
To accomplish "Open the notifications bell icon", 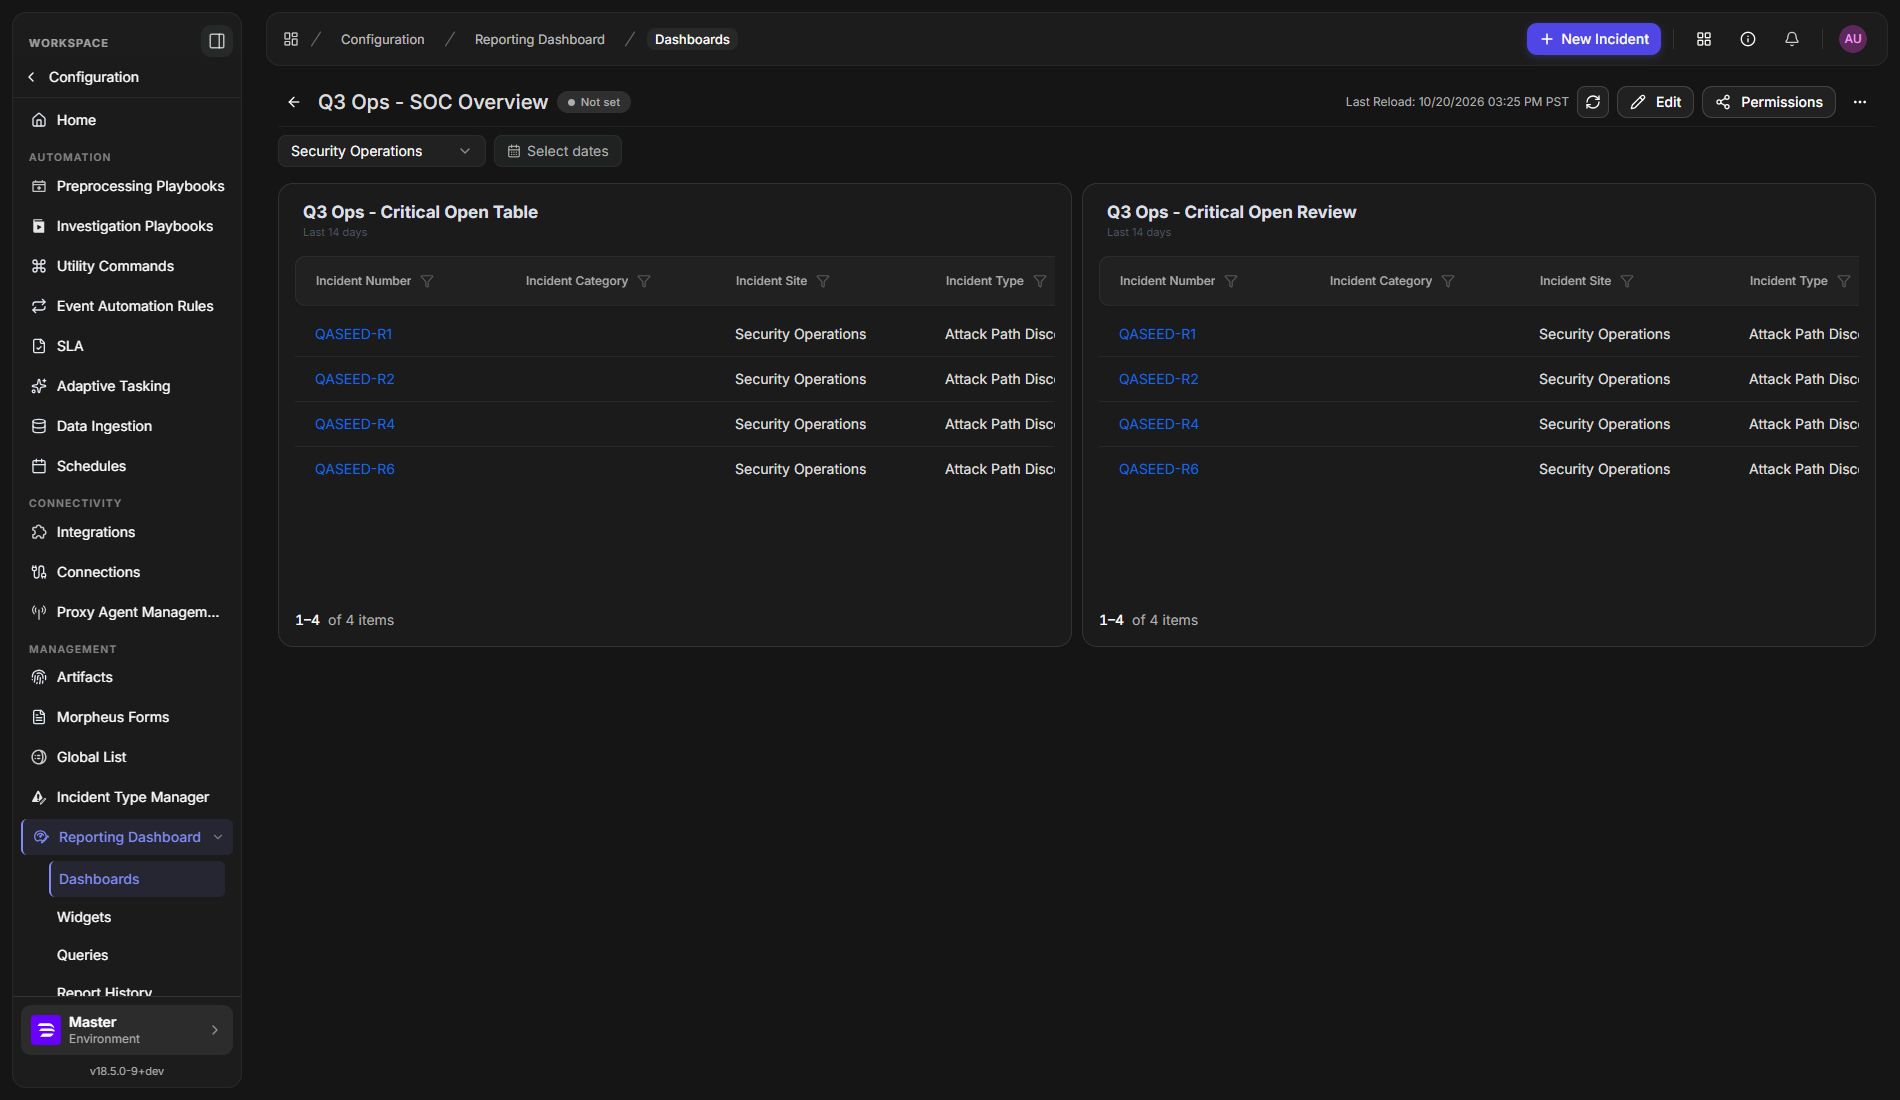I will (1792, 39).
